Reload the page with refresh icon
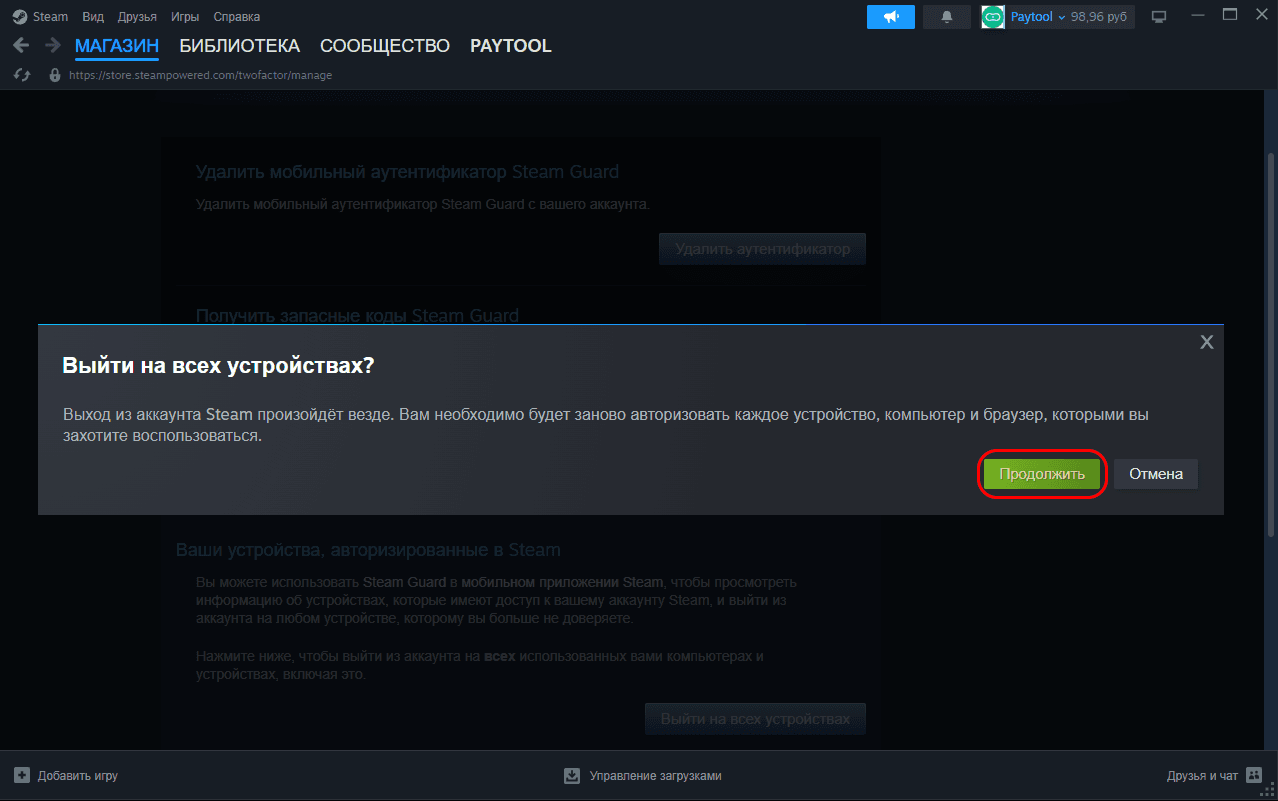Image resolution: width=1278 pixels, height=801 pixels. click(x=22, y=75)
